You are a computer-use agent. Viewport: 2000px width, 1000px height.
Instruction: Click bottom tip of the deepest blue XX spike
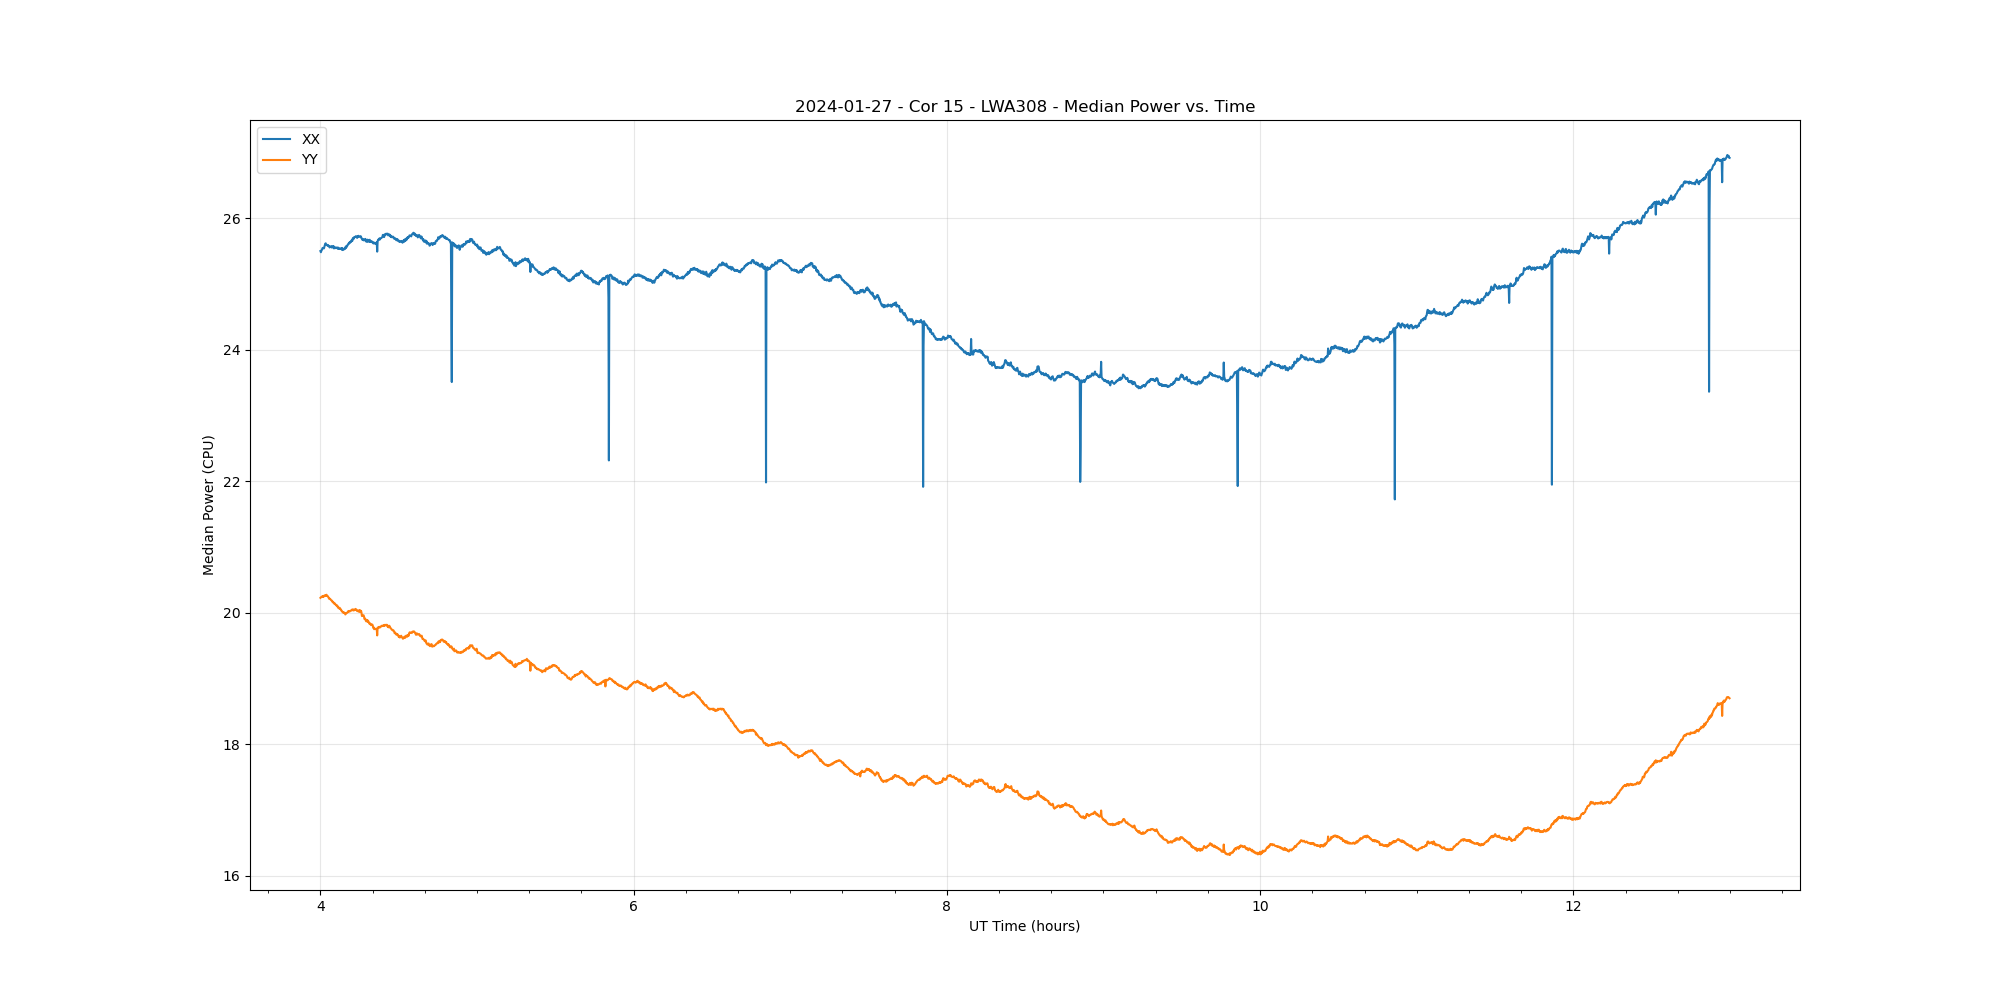(x=1394, y=499)
